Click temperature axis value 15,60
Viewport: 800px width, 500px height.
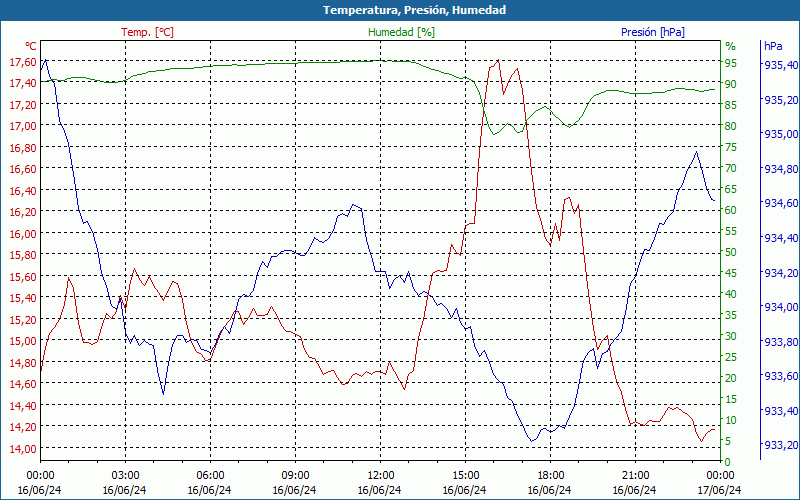pos(23,276)
